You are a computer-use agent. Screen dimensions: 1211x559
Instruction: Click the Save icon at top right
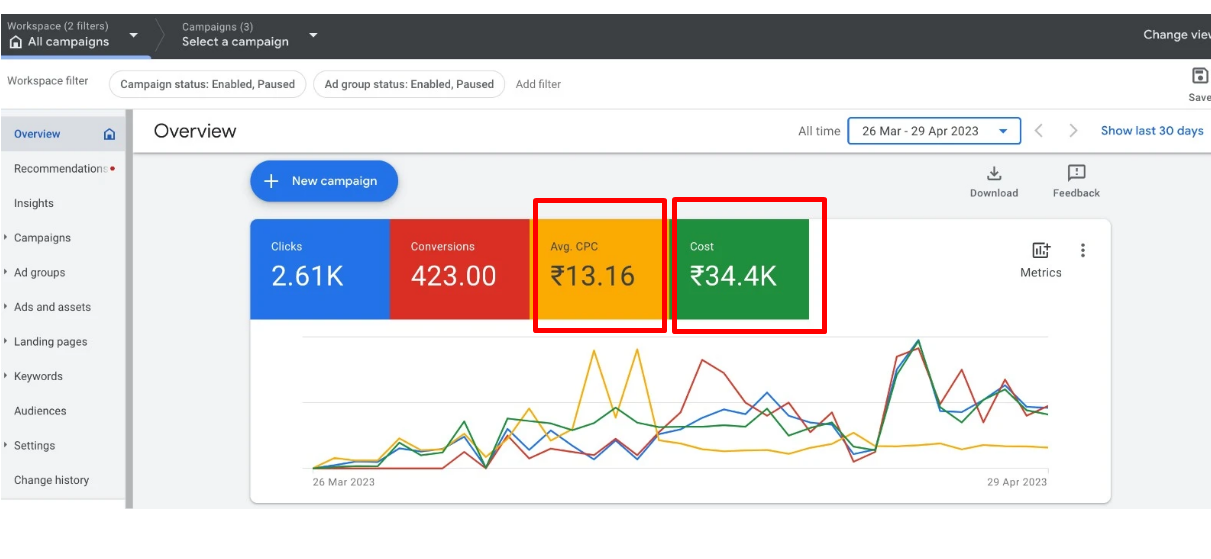pos(1200,77)
